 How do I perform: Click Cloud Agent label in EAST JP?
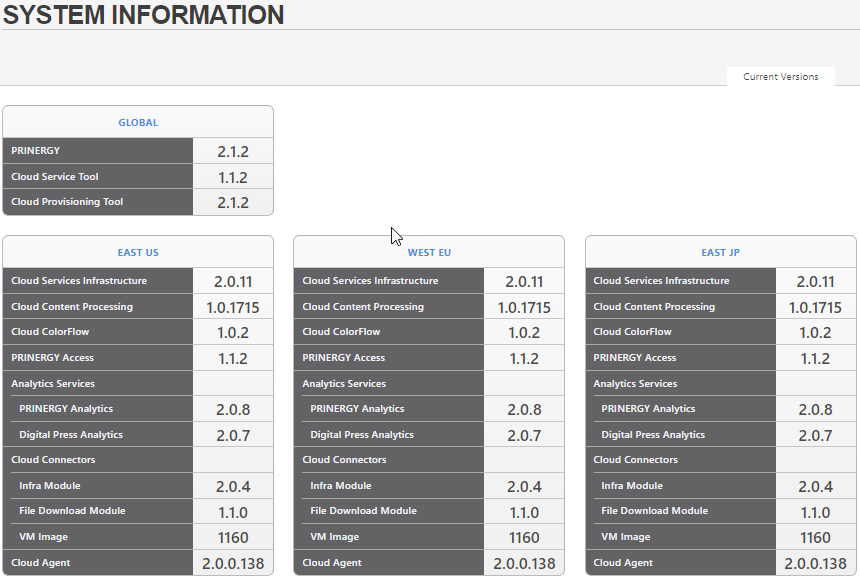623,563
